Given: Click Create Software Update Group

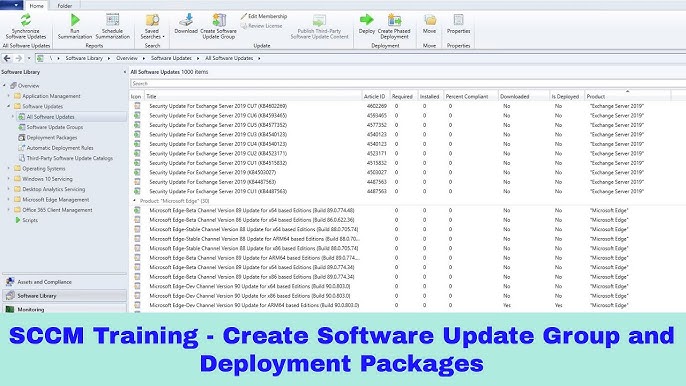Looking at the screenshot, I should 218,27.
